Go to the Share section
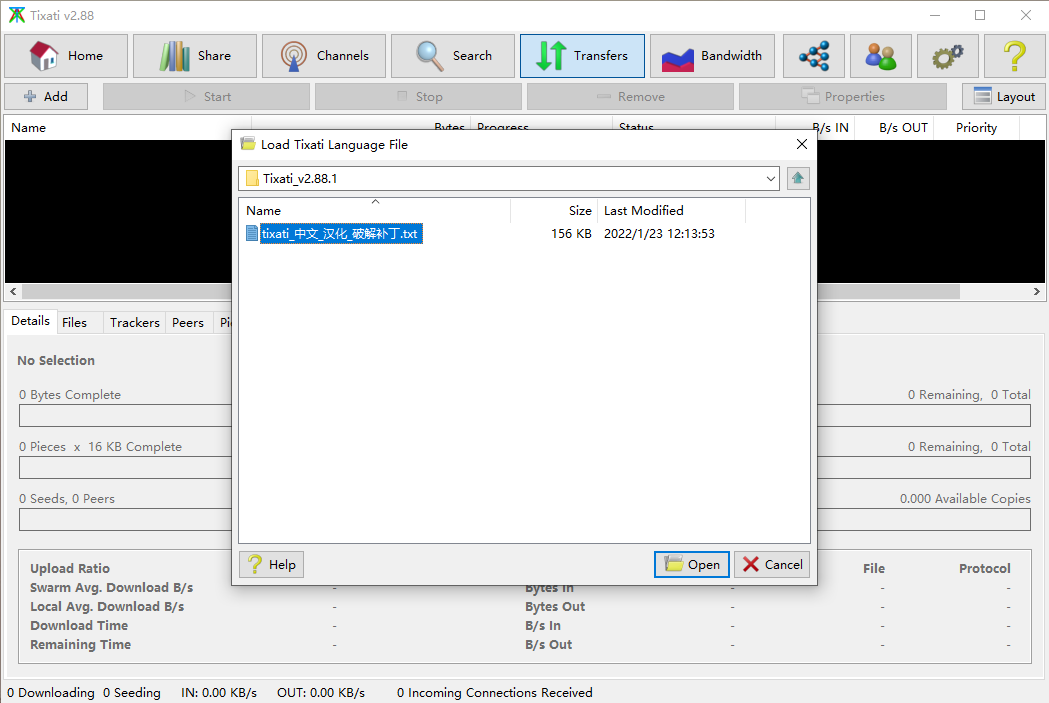This screenshot has height=703, width=1049. pyautogui.click(x=195, y=56)
